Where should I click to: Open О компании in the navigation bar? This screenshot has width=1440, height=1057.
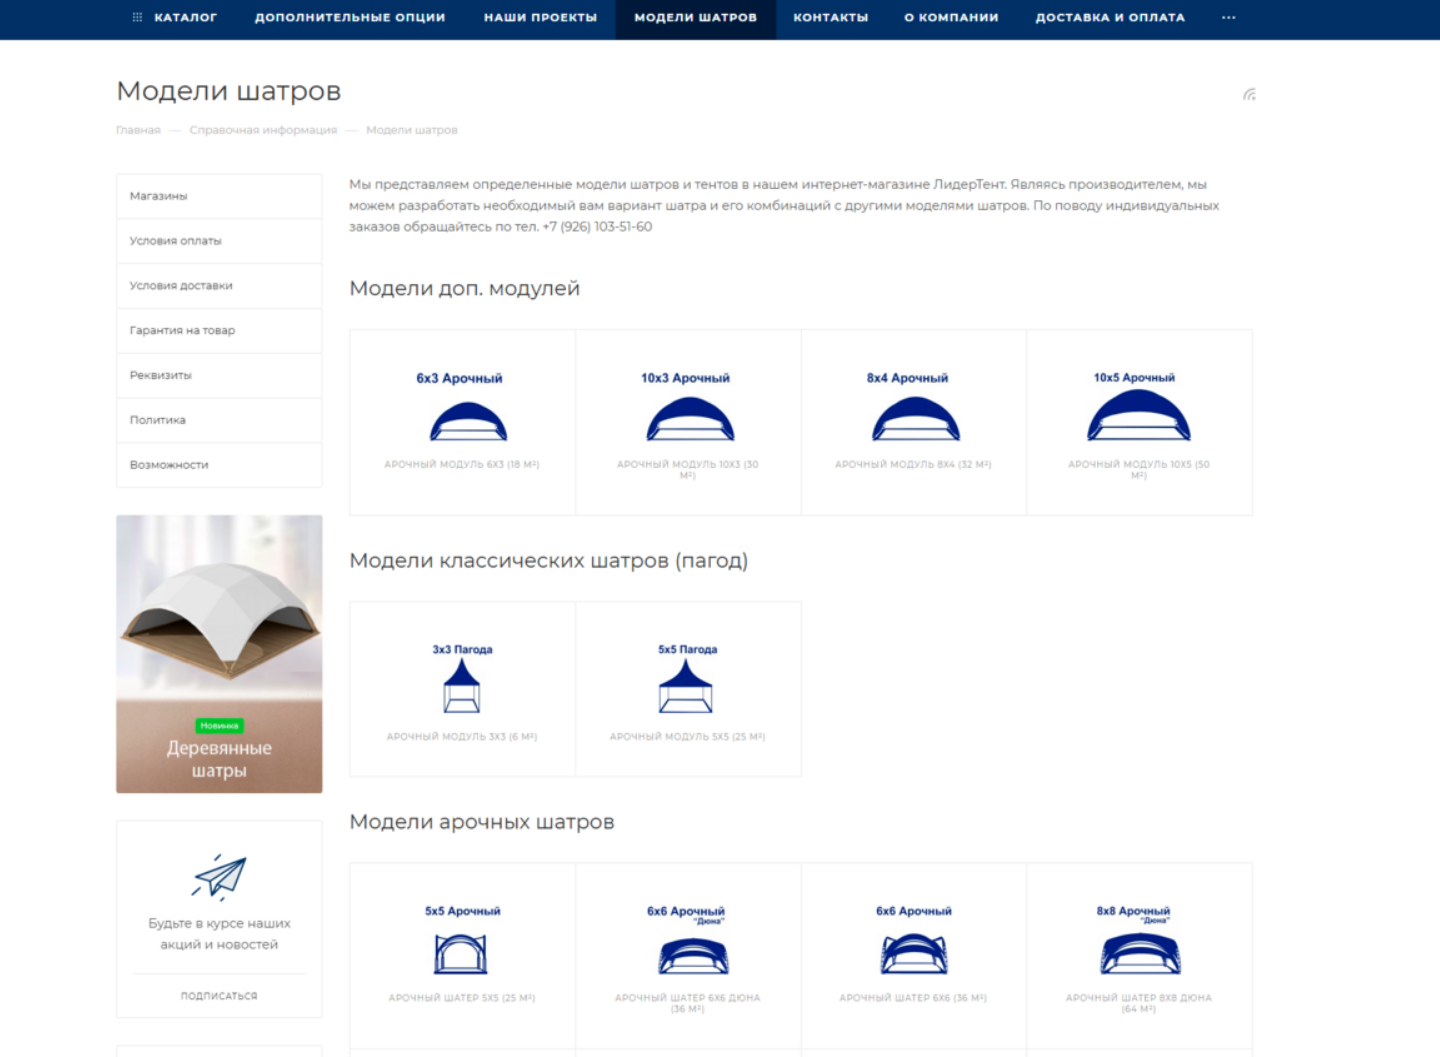coord(951,17)
